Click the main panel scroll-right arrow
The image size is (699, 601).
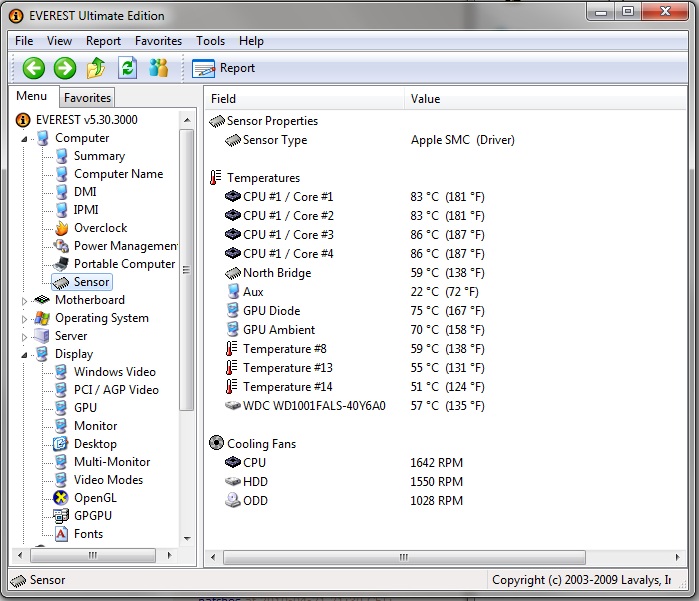coord(678,557)
